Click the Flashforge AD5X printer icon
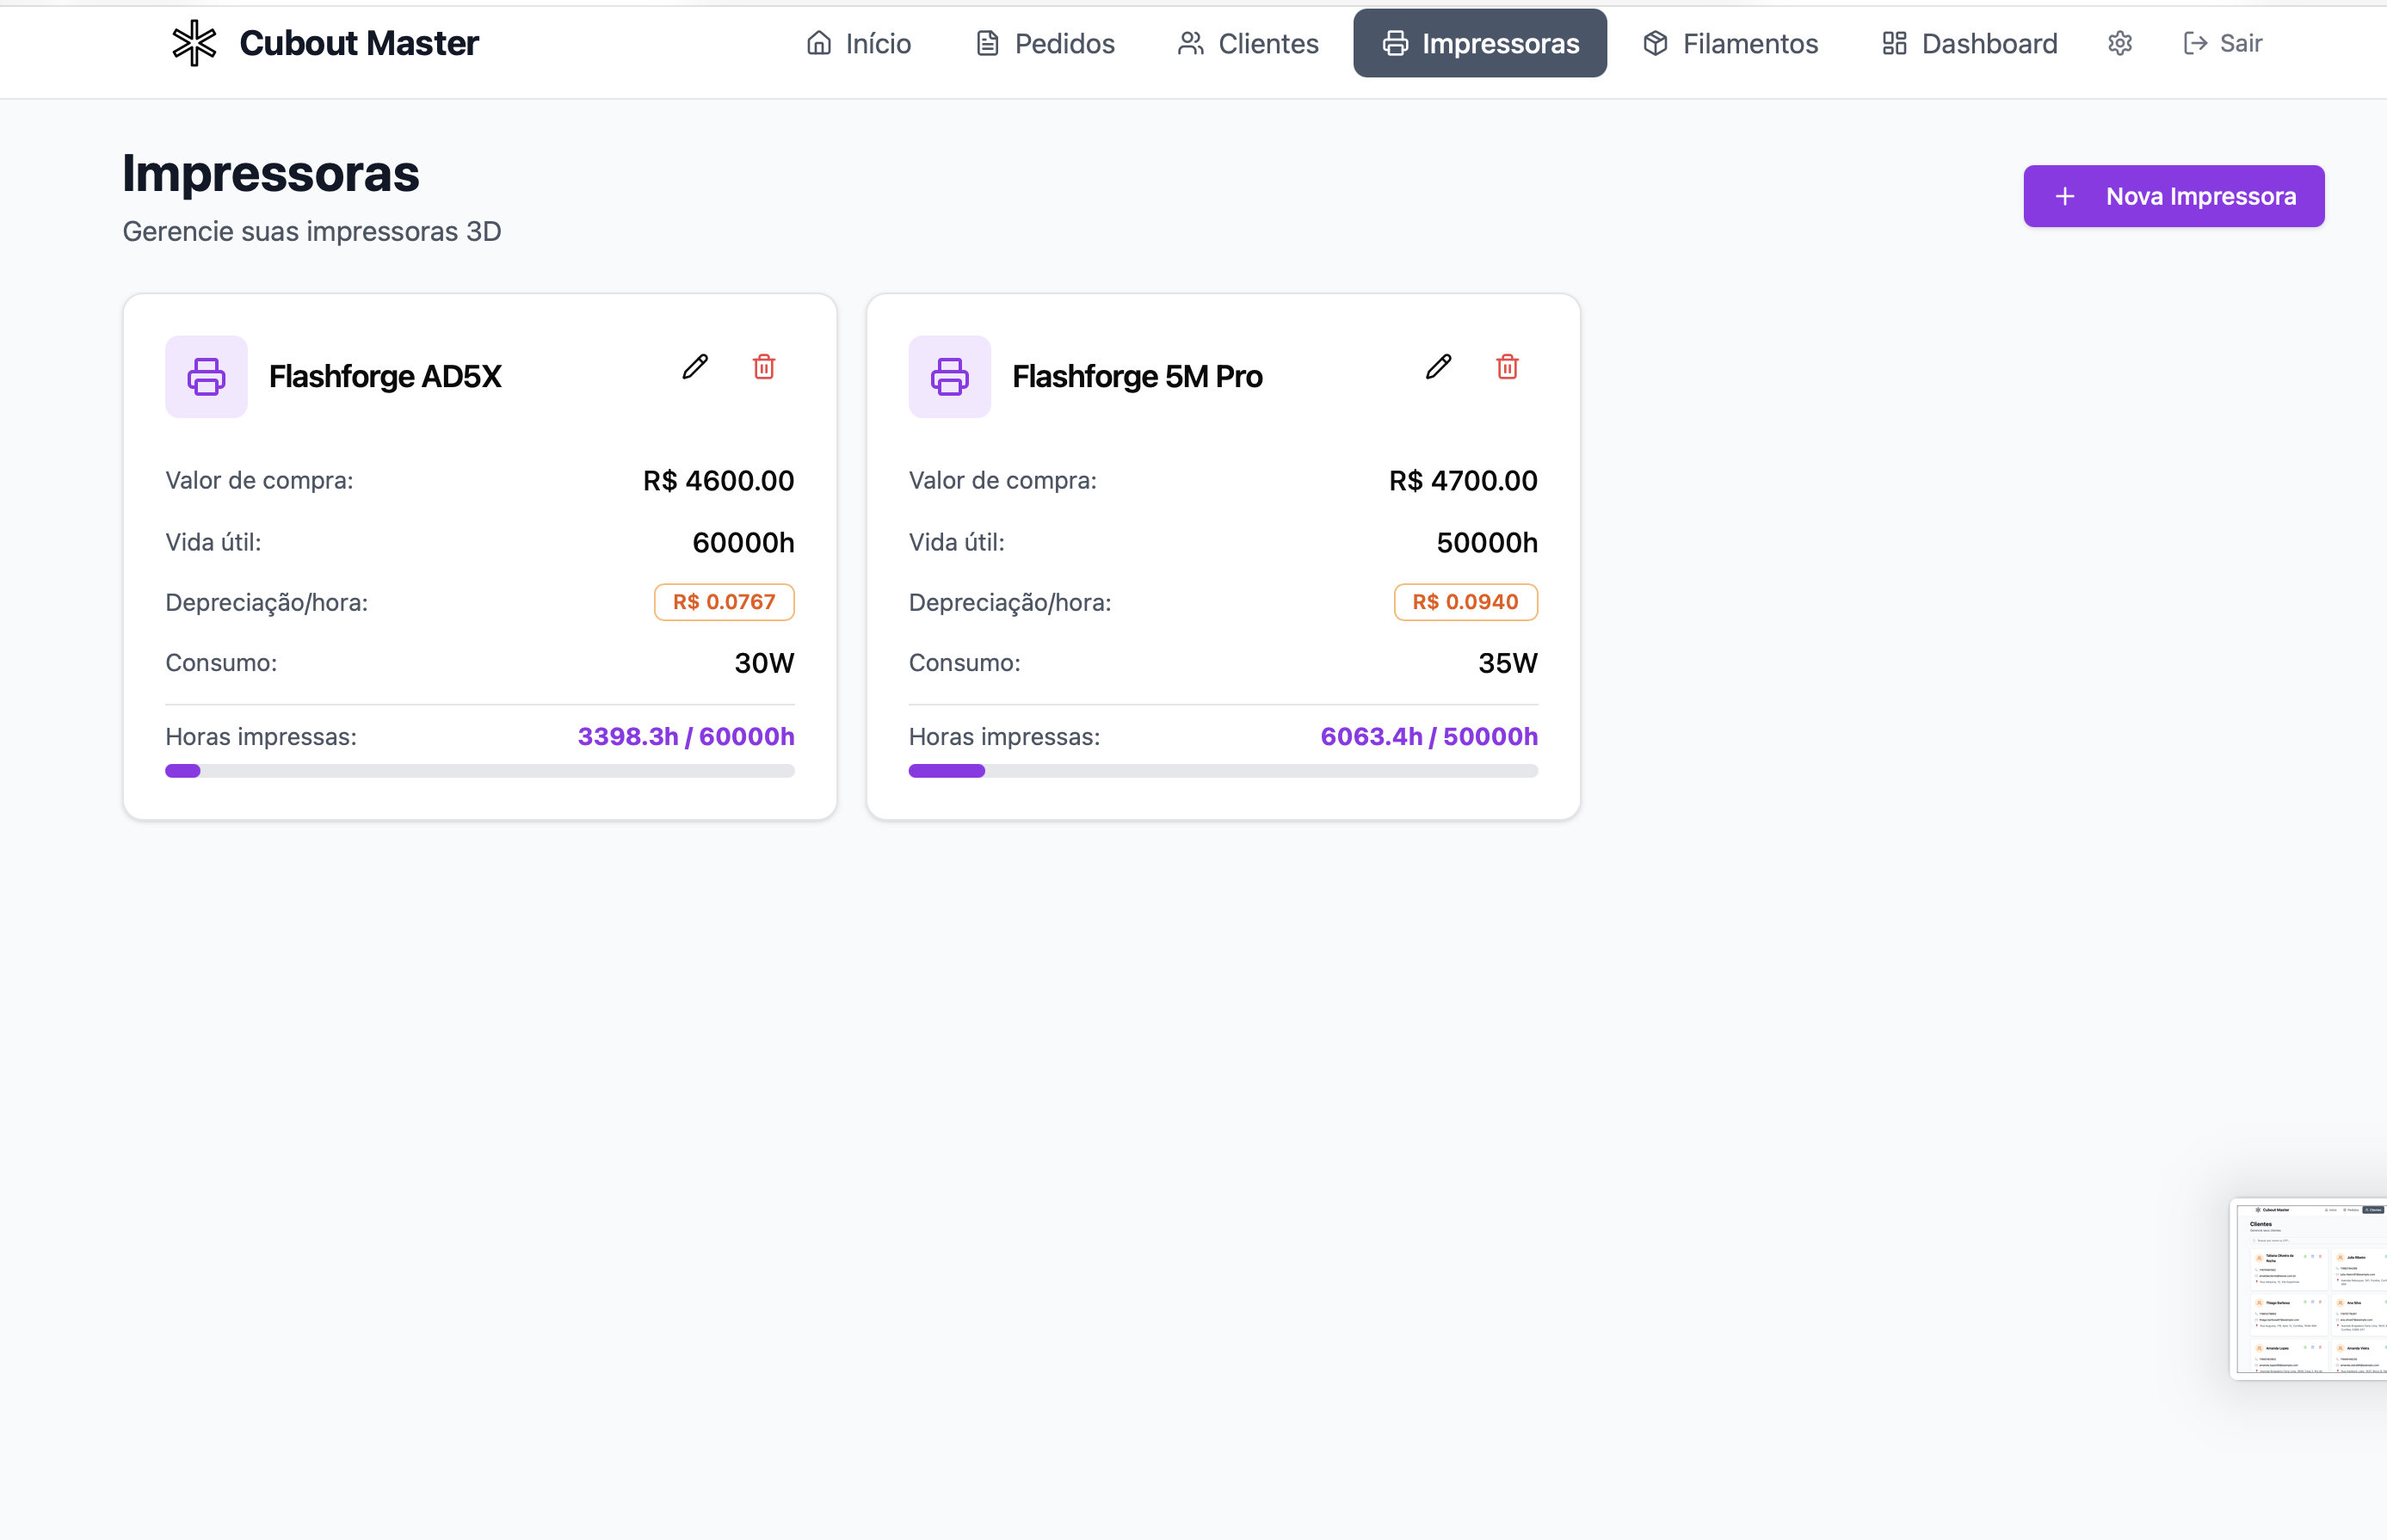The height and width of the screenshot is (1540, 2387). pyautogui.click(x=206, y=376)
